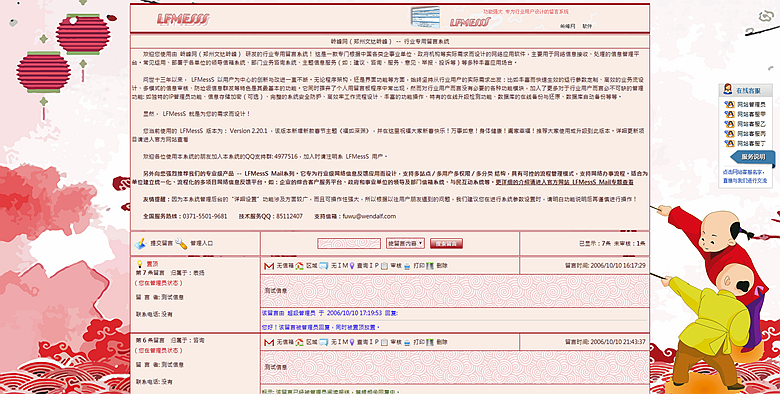
Task: Click the lightbulb 置顶 icon on message 7
Action: tap(140, 264)
